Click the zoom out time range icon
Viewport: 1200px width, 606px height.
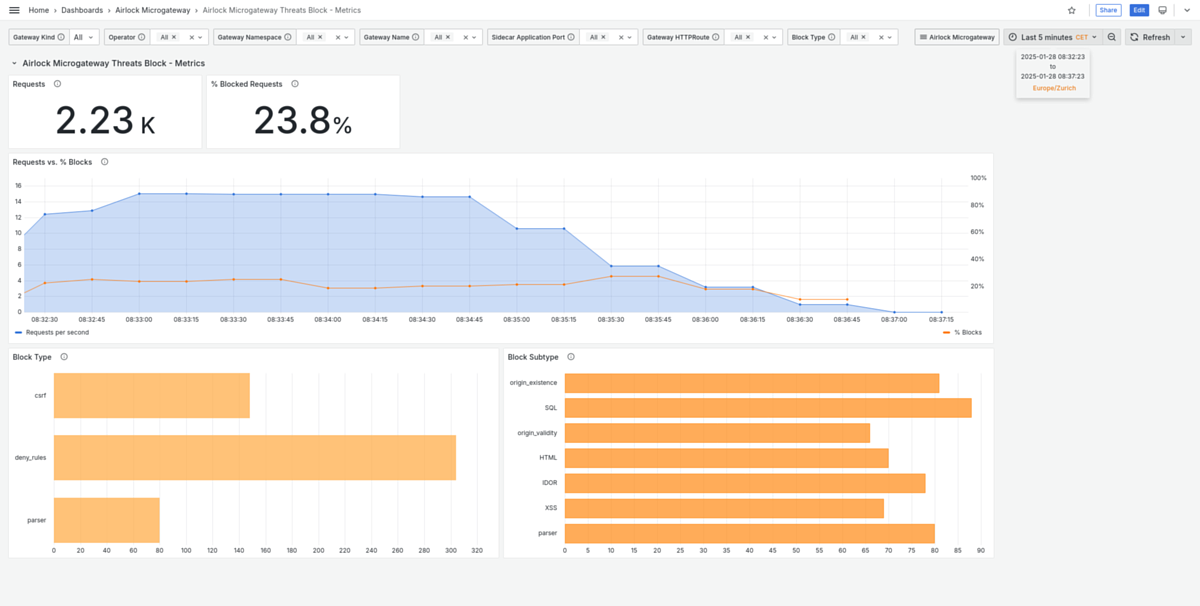pos(1112,37)
